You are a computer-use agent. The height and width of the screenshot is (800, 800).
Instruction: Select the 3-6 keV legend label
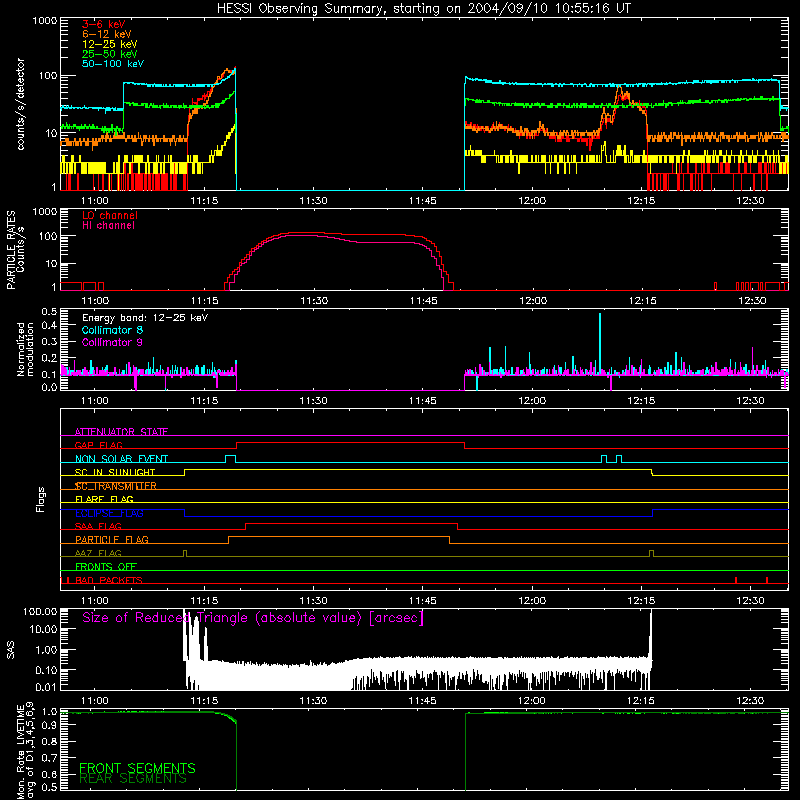pyautogui.click(x=104, y=24)
